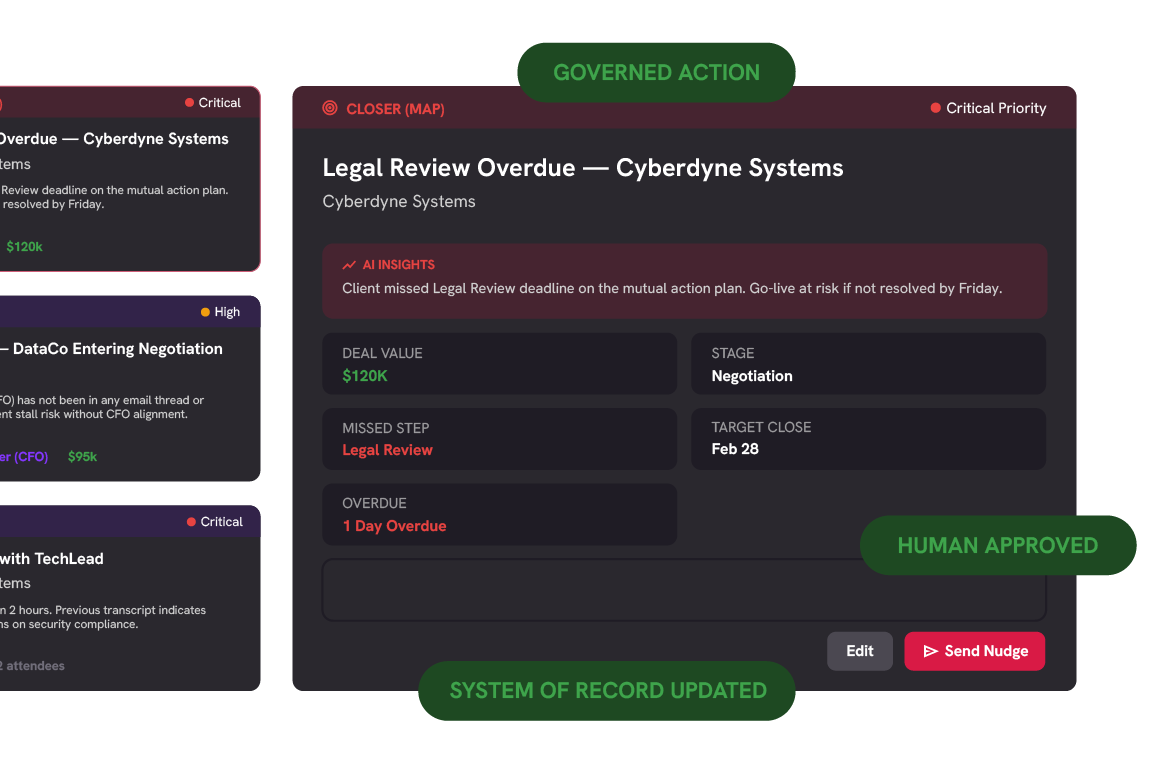Click the MISSED STEP field label
This screenshot has width=1157, height=778.
click(385, 428)
